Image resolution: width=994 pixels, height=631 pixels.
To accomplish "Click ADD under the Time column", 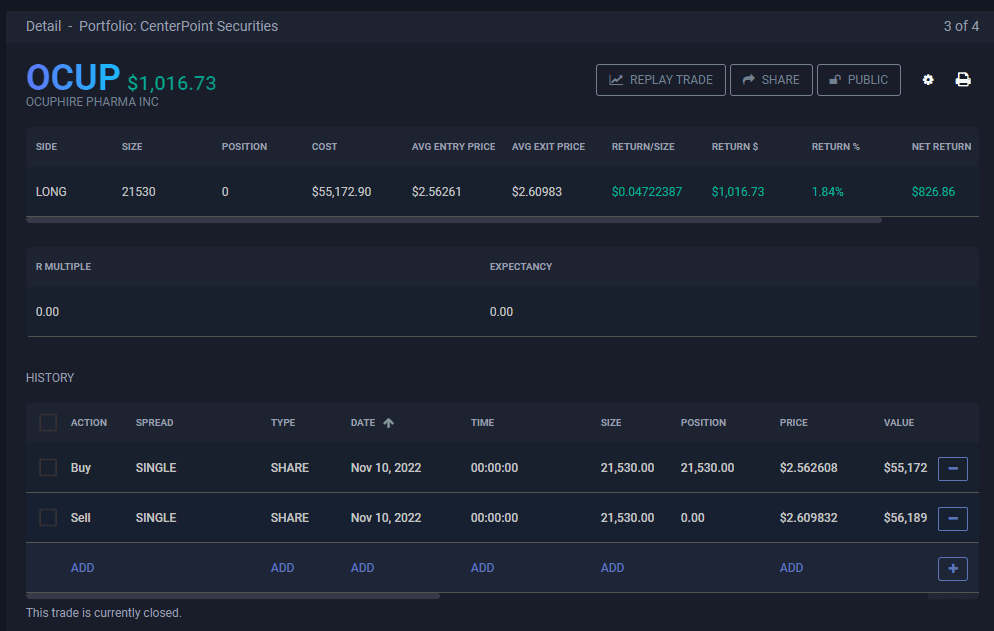I will (482, 568).
